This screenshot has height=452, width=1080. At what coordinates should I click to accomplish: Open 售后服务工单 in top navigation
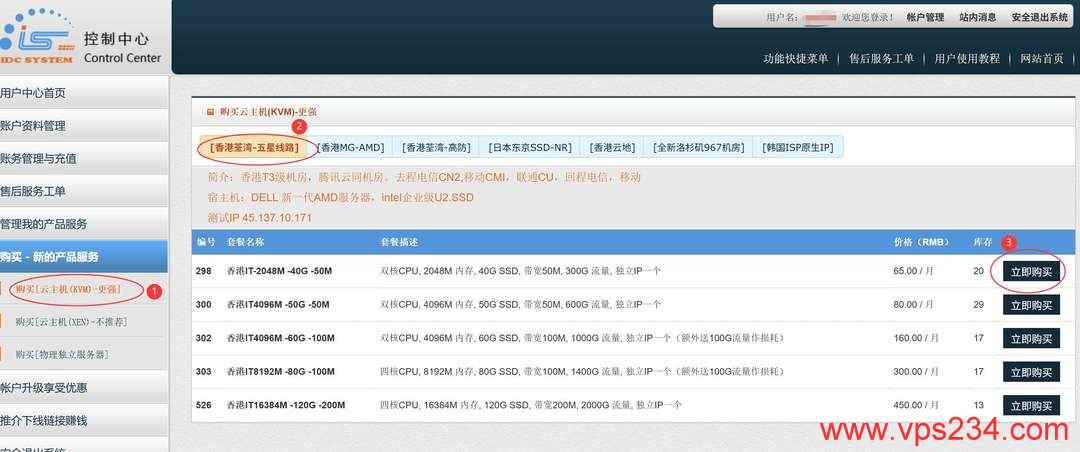click(881, 58)
